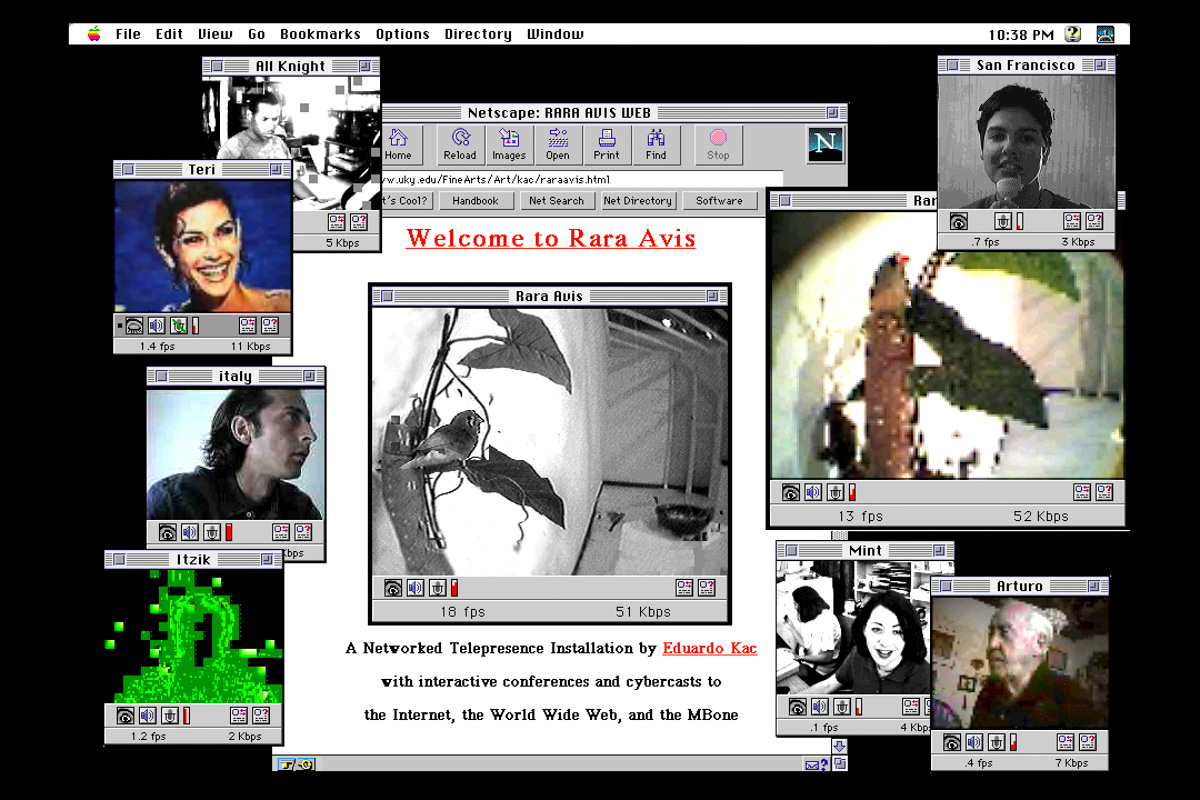The height and width of the screenshot is (800, 1200).
Task: Click the Open location toolbar icon
Action: [x=558, y=144]
